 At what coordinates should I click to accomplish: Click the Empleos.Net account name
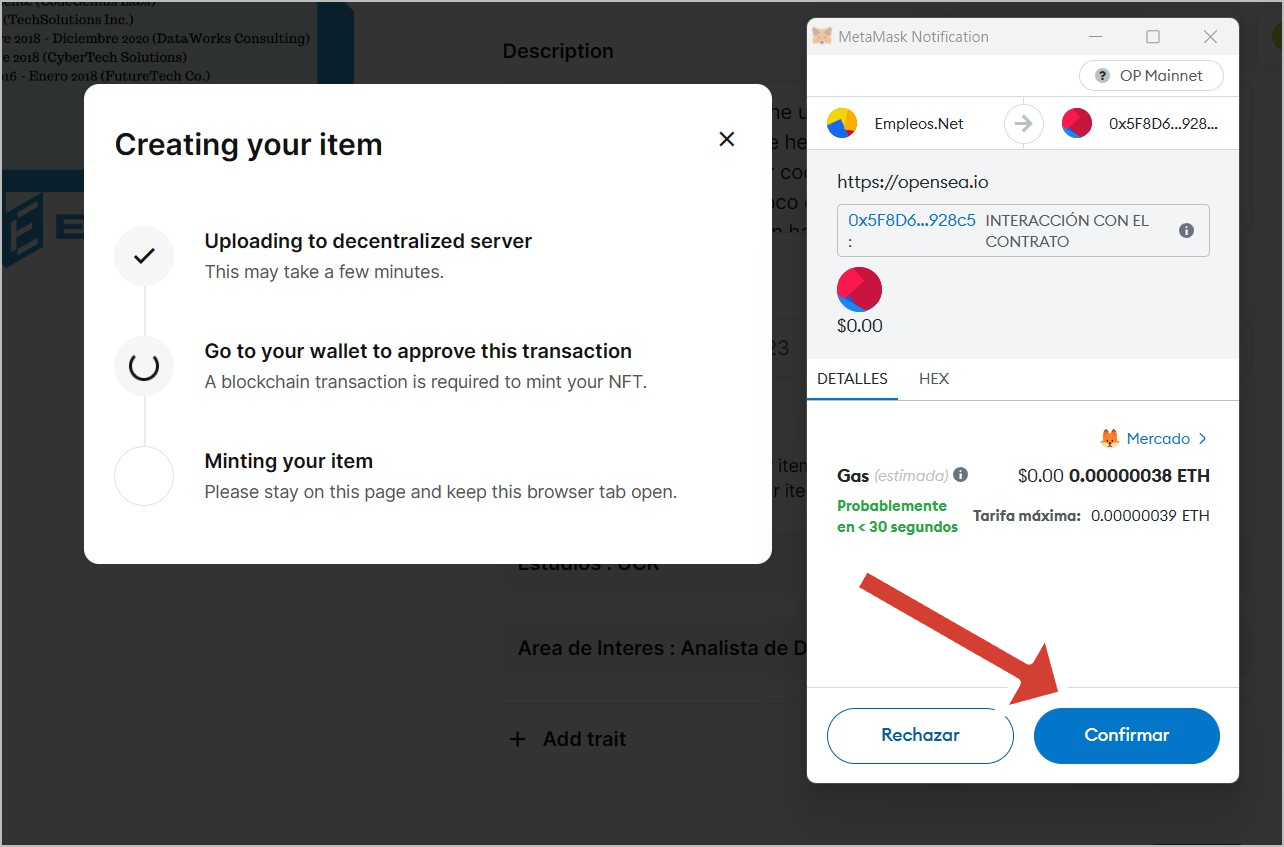click(919, 124)
